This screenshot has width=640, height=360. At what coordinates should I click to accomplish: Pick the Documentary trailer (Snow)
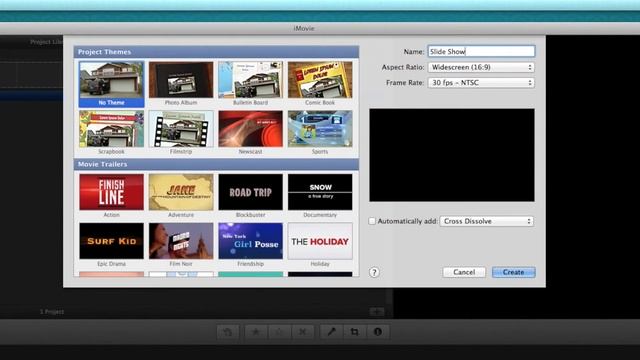click(x=320, y=192)
